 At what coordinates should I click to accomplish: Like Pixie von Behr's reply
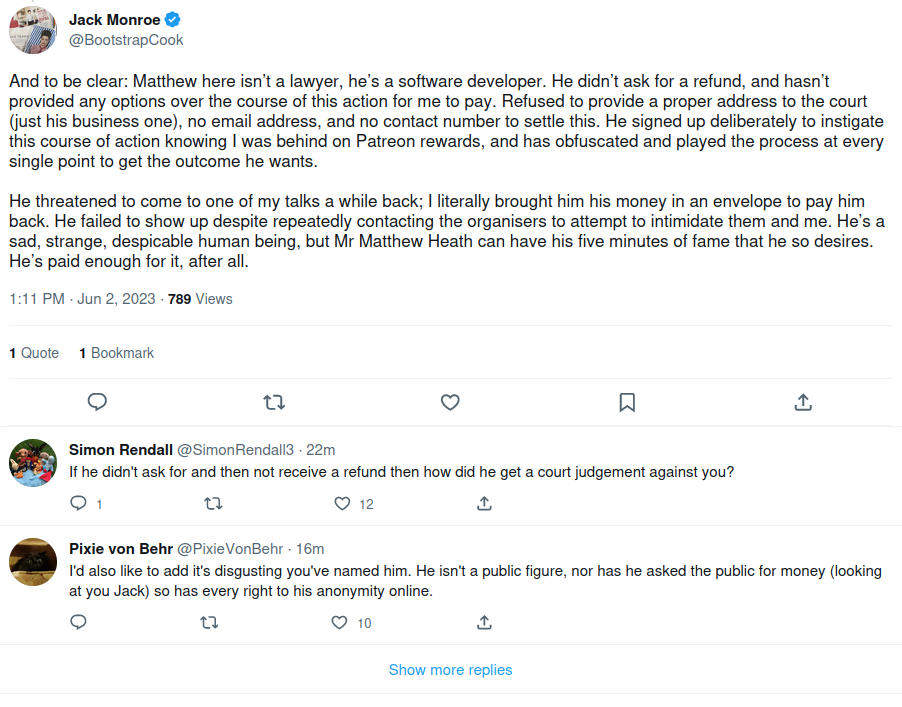pos(340,622)
